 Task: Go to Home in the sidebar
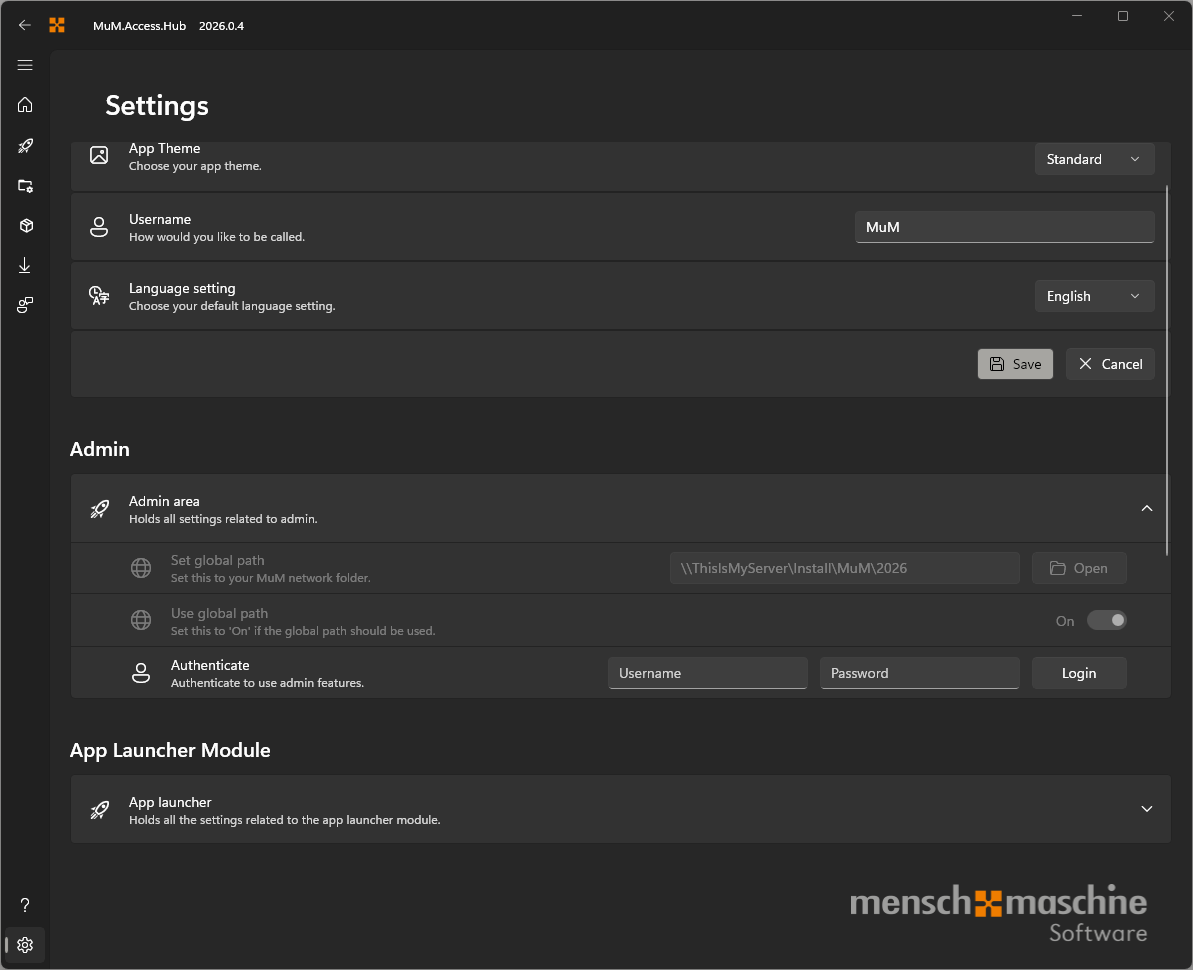pos(25,105)
